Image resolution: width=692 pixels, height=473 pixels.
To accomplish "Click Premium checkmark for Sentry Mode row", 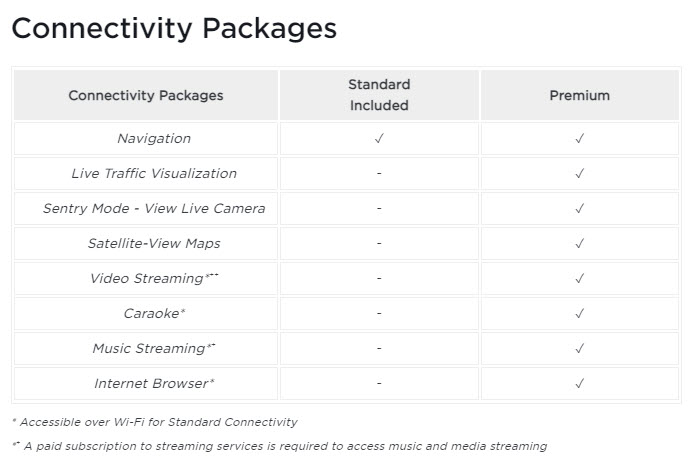I will 579,208.
